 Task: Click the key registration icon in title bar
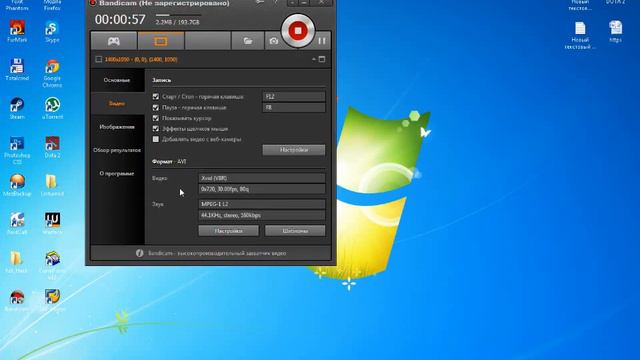[x=260, y=2]
